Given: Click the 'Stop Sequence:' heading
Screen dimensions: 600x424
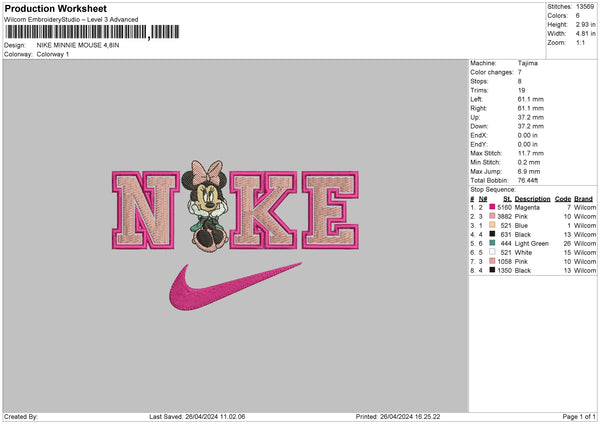Looking at the screenshot, I should [x=493, y=189].
